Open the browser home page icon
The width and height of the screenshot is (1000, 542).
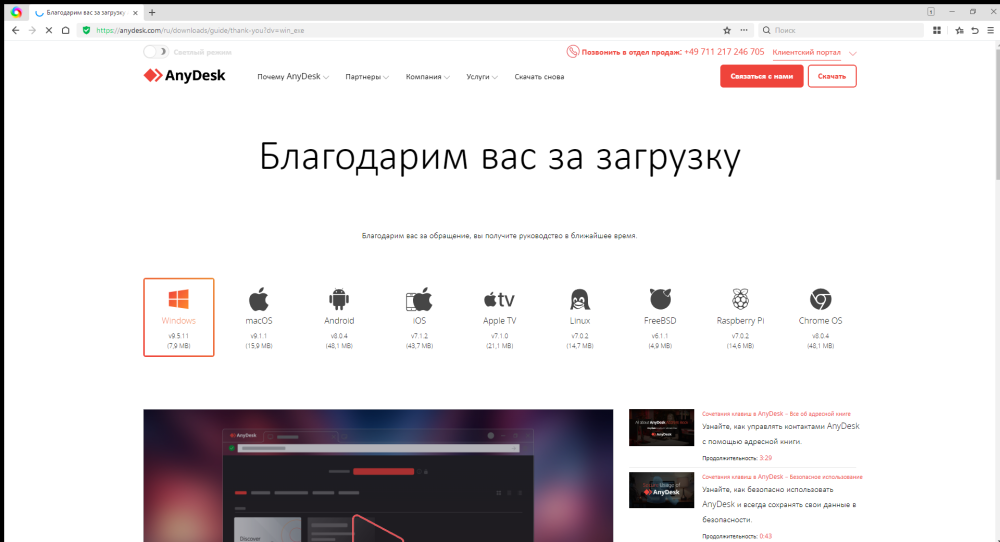click(65, 30)
